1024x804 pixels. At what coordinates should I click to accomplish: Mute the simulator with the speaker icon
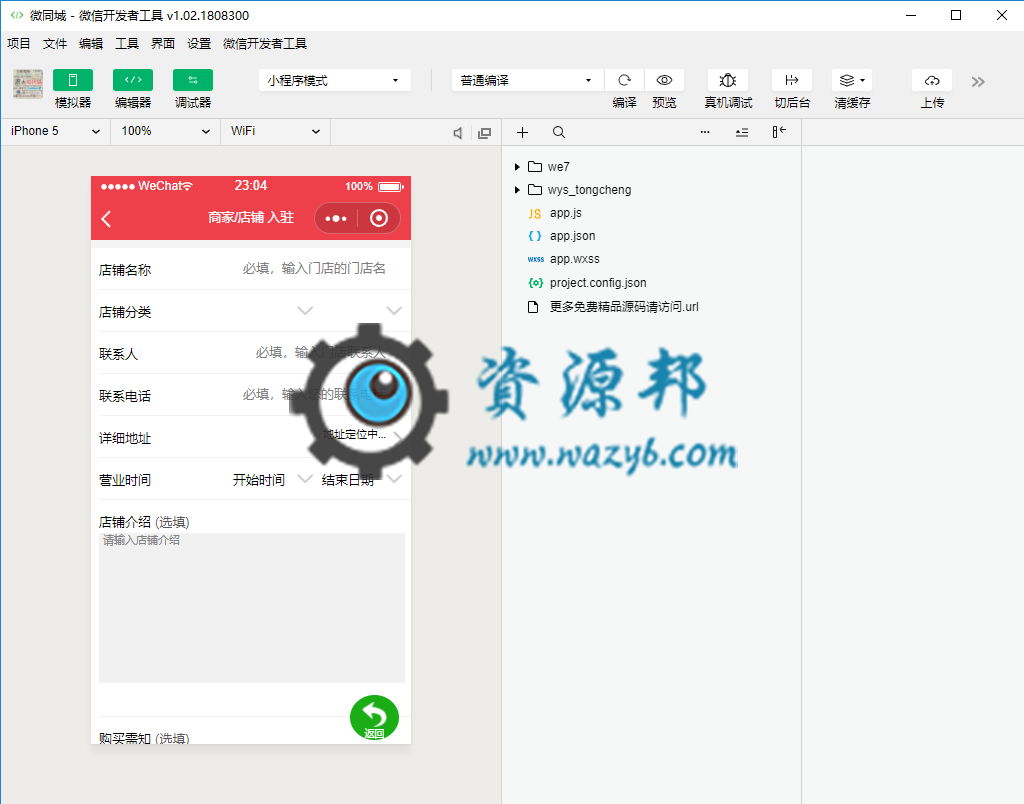pyautogui.click(x=458, y=133)
